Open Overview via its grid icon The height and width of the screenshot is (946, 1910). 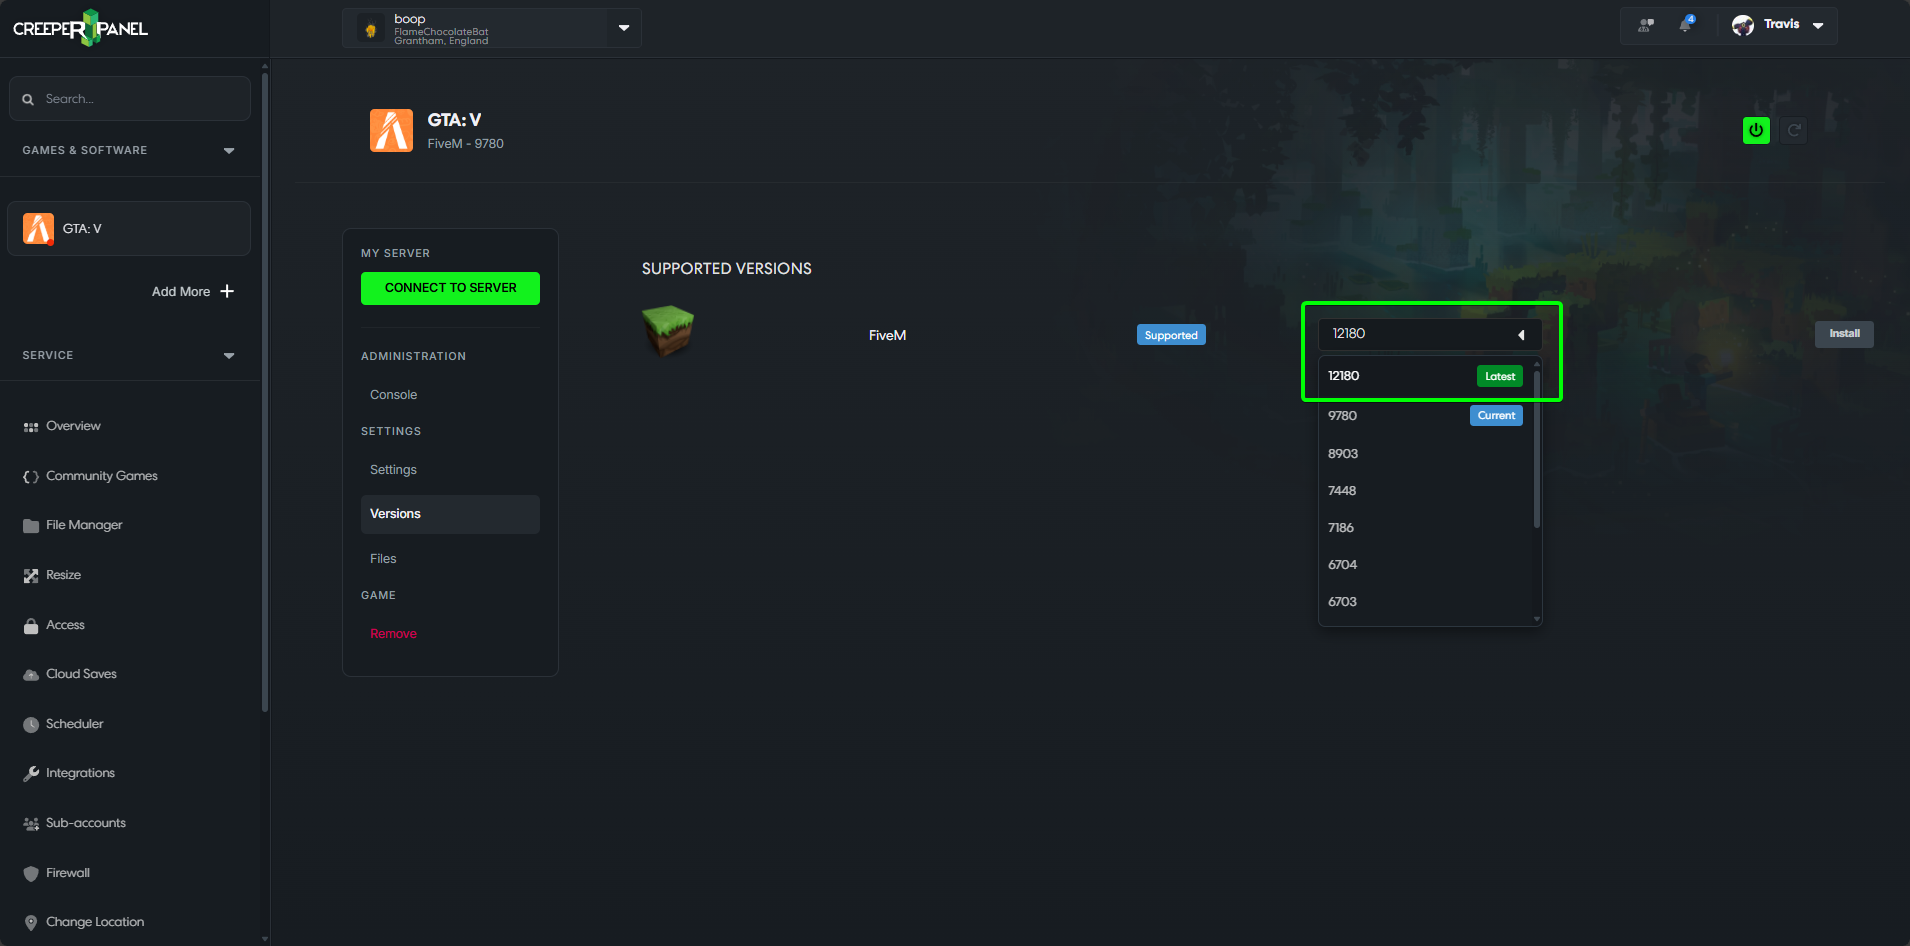(31, 427)
